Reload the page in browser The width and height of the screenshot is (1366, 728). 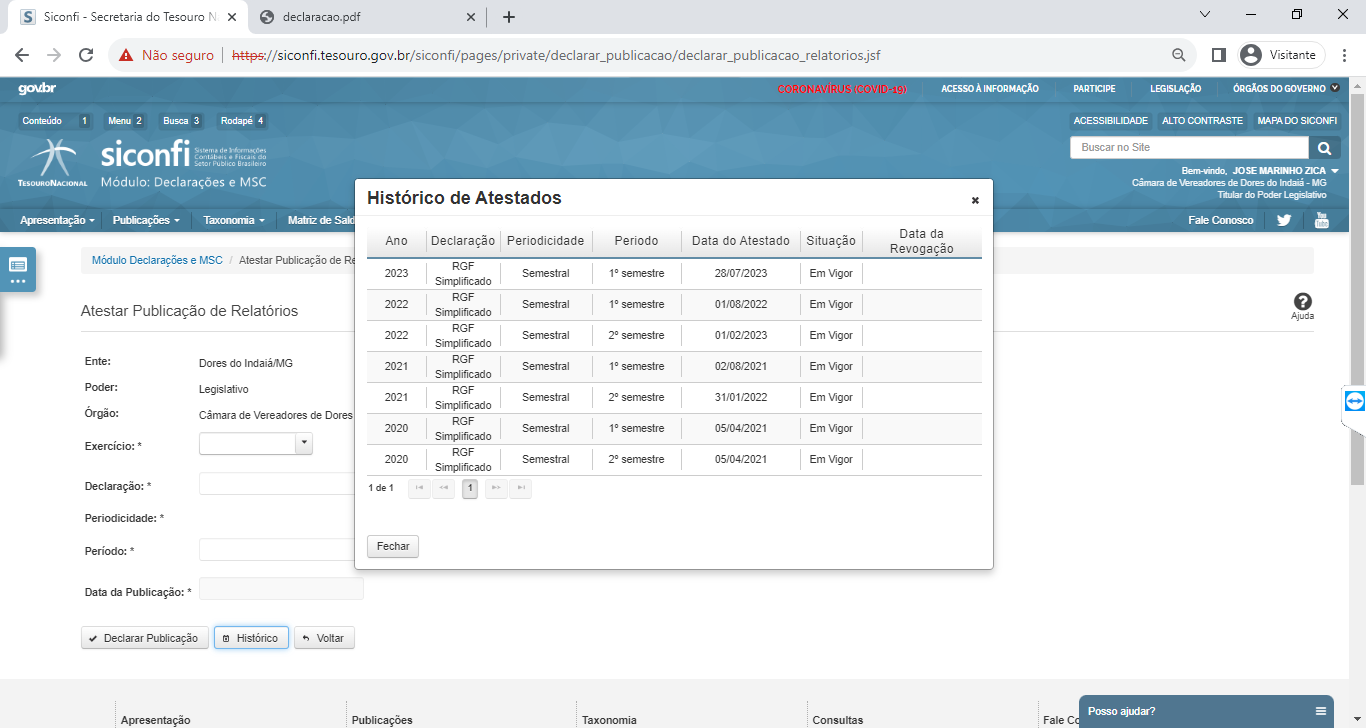pos(86,55)
